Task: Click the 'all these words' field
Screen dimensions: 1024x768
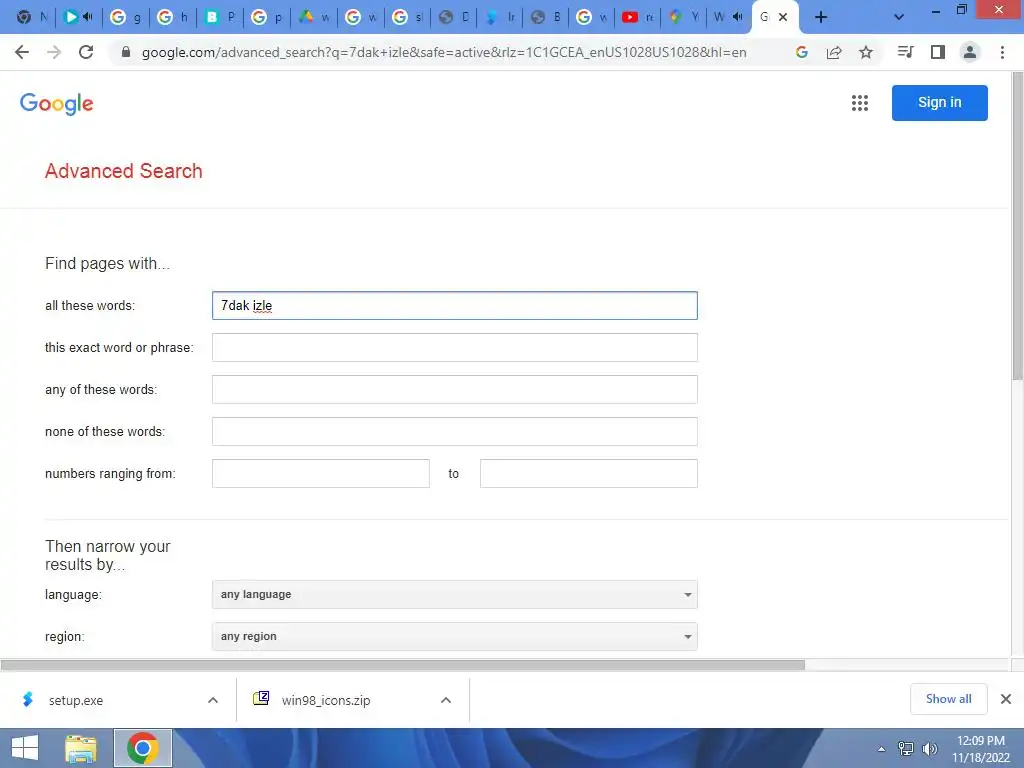Action: [455, 306]
